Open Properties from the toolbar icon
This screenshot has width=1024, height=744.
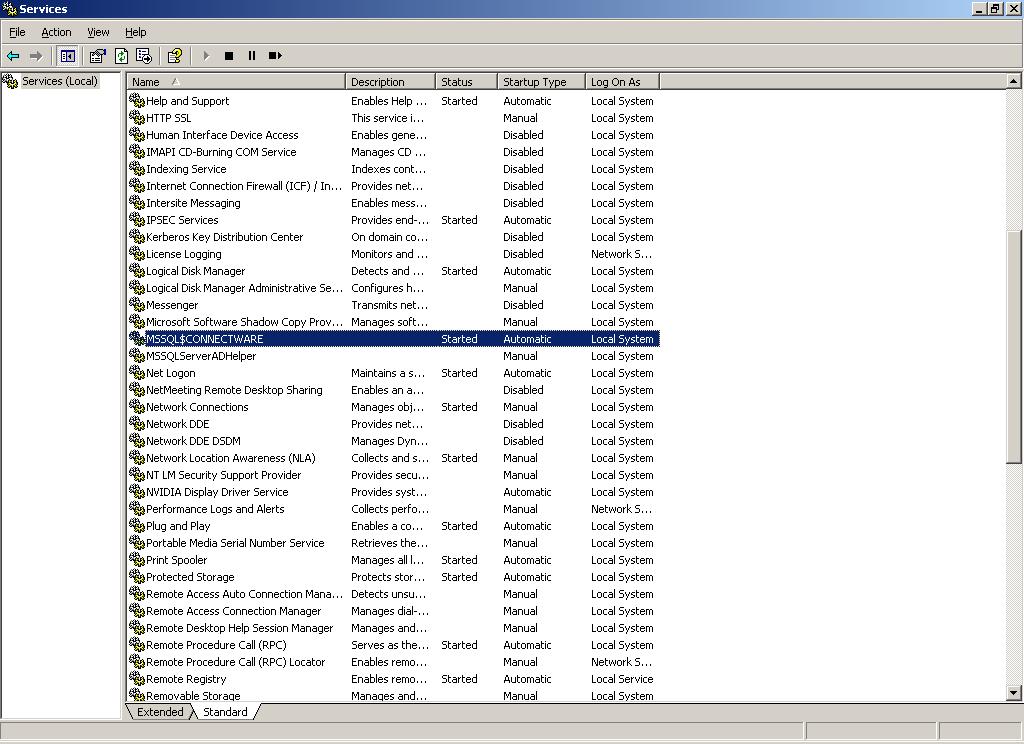(x=97, y=56)
